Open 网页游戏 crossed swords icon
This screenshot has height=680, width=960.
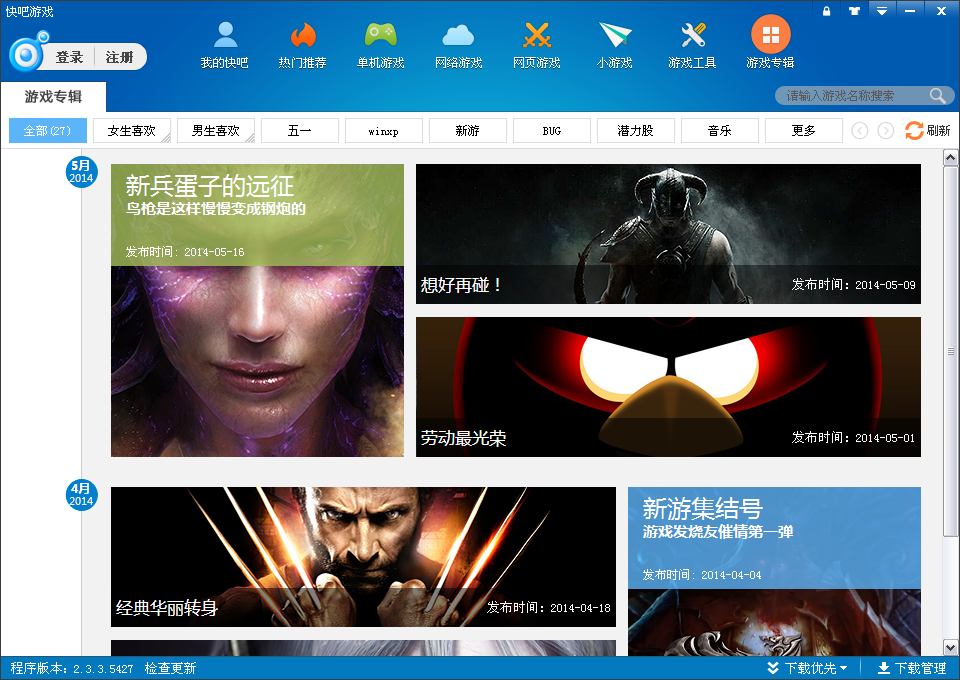pos(537,35)
